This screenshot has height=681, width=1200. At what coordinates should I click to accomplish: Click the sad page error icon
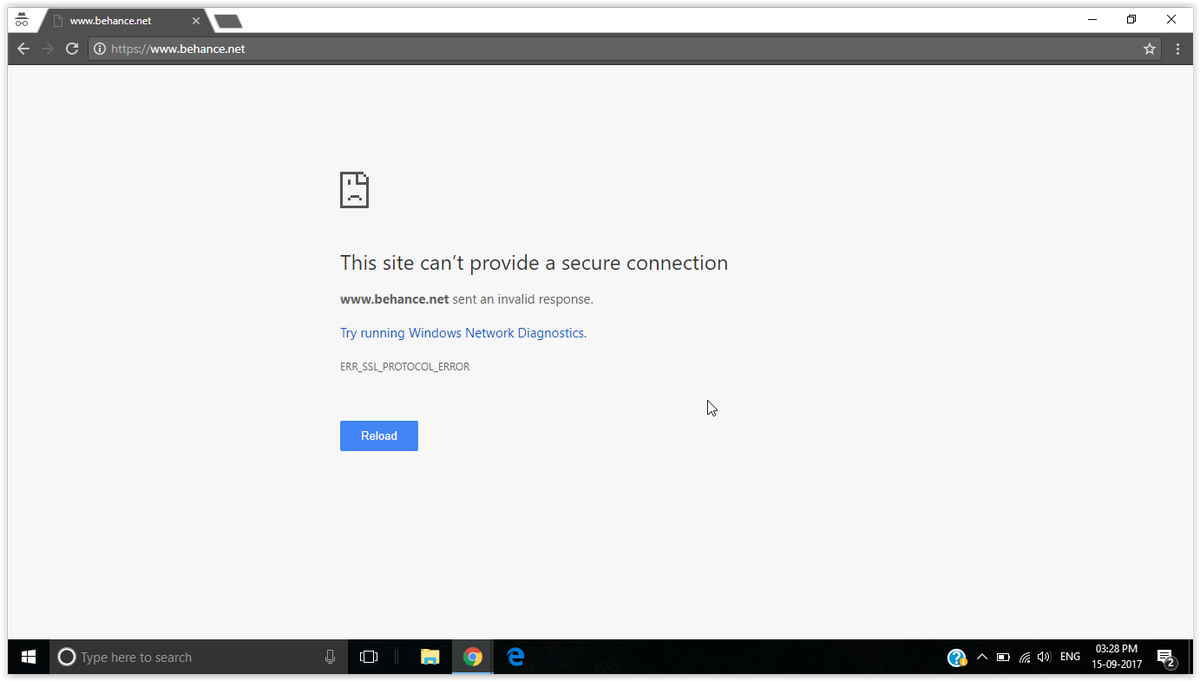click(355, 189)
